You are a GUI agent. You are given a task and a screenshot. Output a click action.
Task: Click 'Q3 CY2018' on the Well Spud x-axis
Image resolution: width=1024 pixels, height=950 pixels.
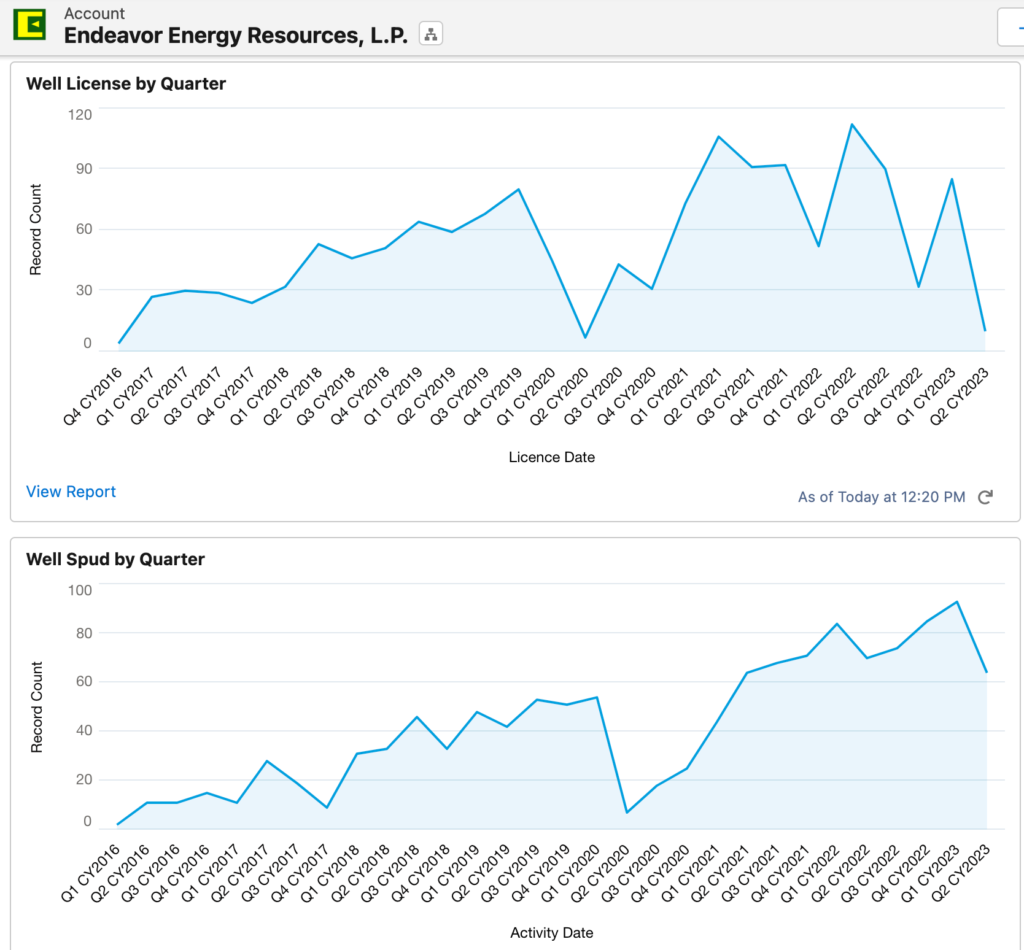[391, 873]
